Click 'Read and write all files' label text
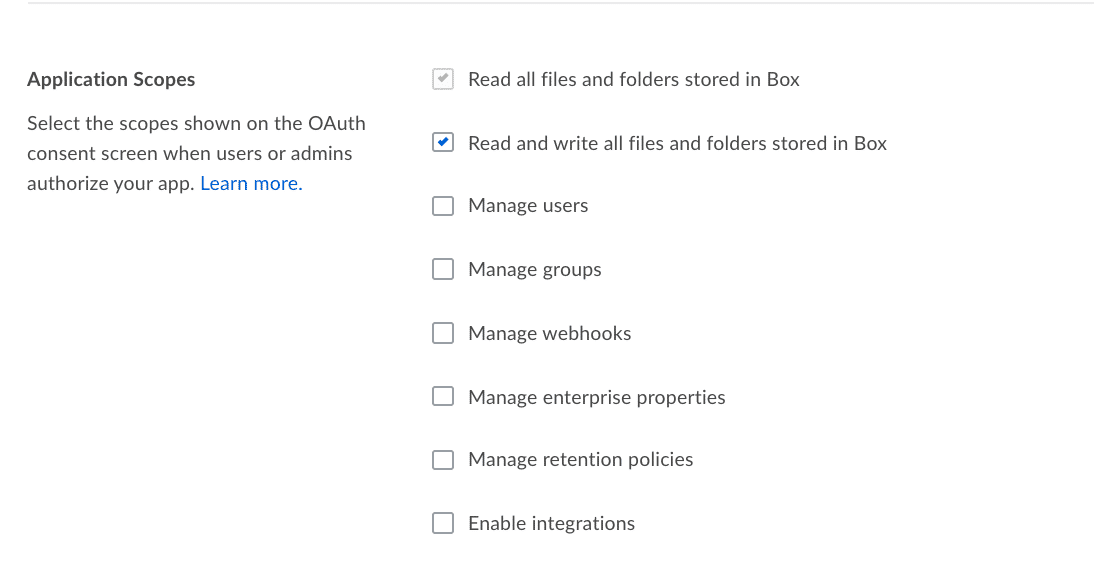 click(x=677, y=143)
